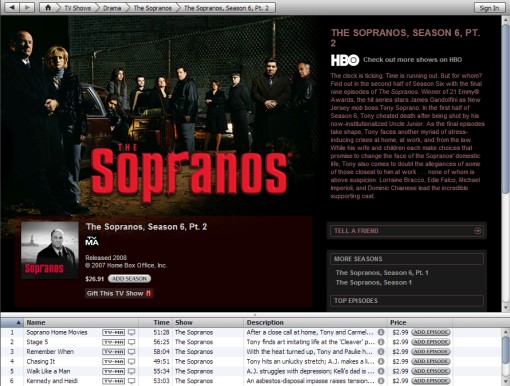Select the Soprano Home Movies episode name
Viewport: 510px width, 386px height.
pyautogui.click(x=57, y=332)
